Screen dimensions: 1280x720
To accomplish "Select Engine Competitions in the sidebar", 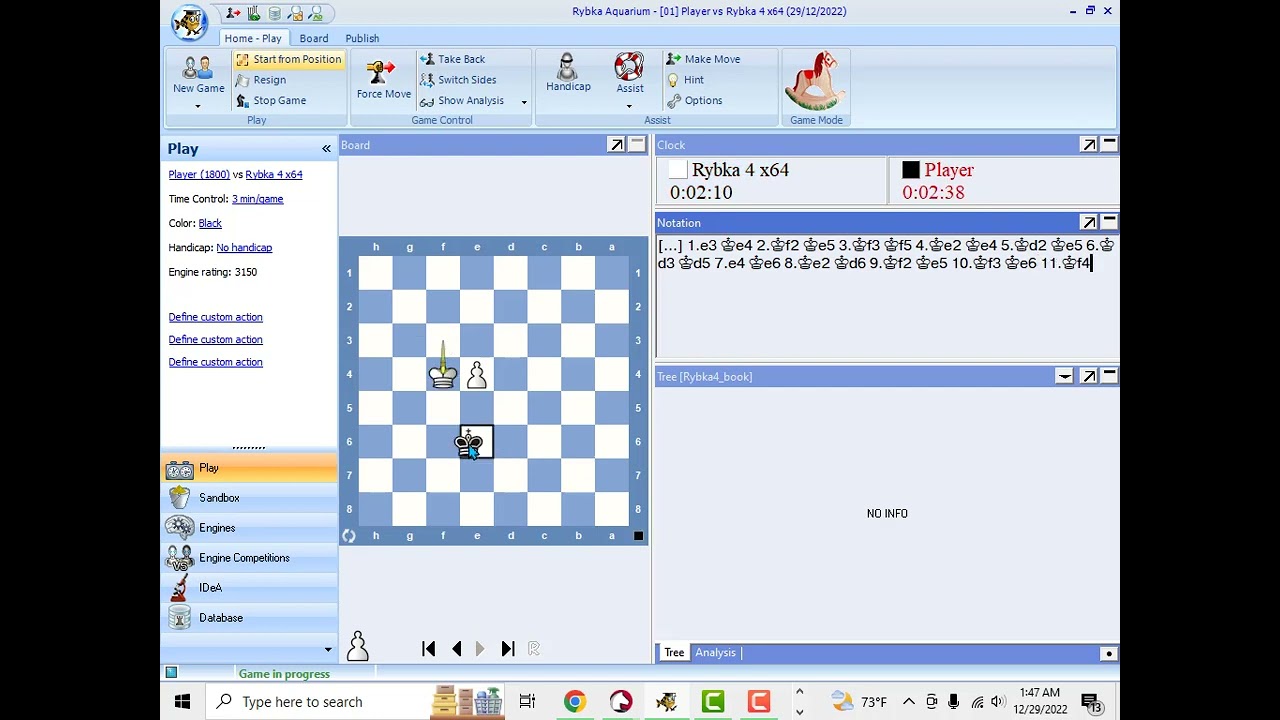I will click(249, 558).
